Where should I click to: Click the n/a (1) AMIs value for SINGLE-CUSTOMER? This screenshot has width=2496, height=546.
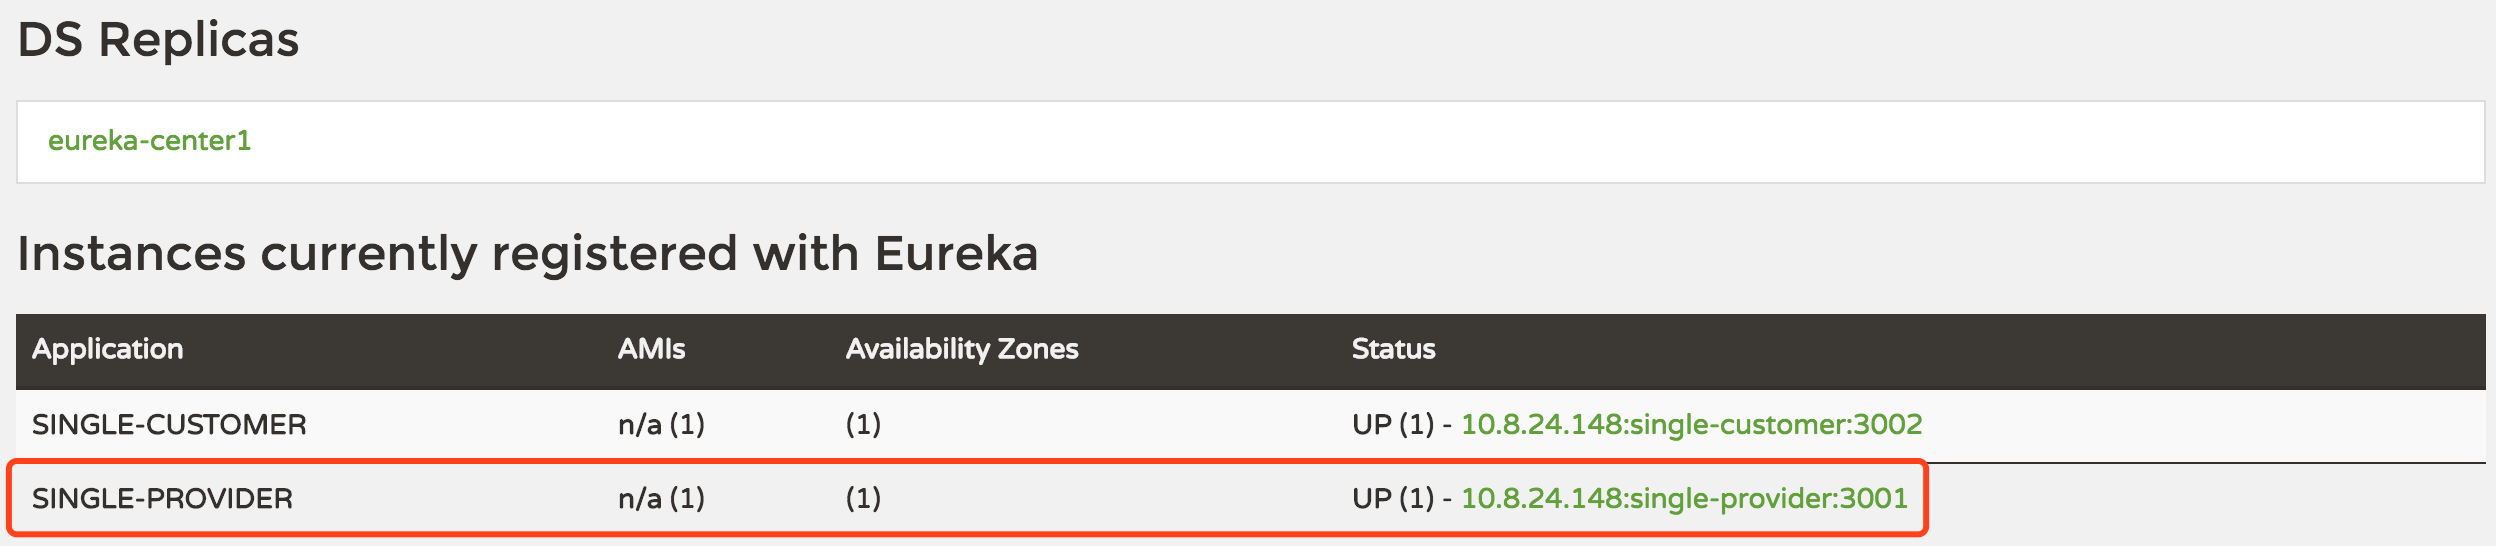point(661,425)
